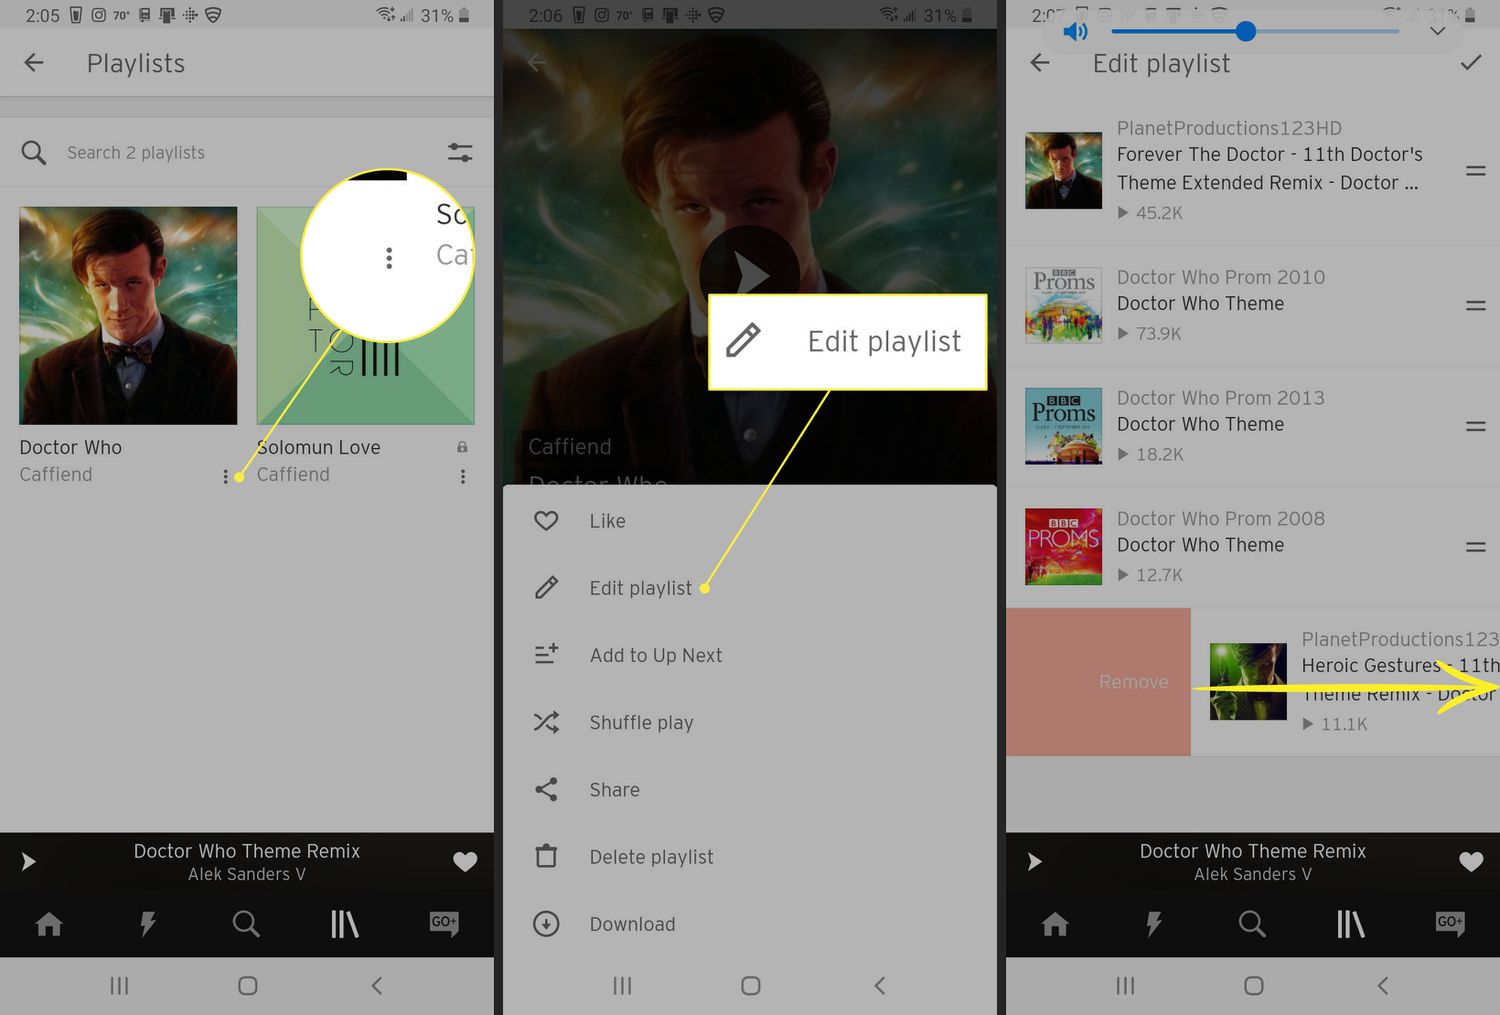The height and width of the screenshot is (1015, 1500).
Task: Confirm playlist edits with the checkmark
Action: pos(1470,63)
